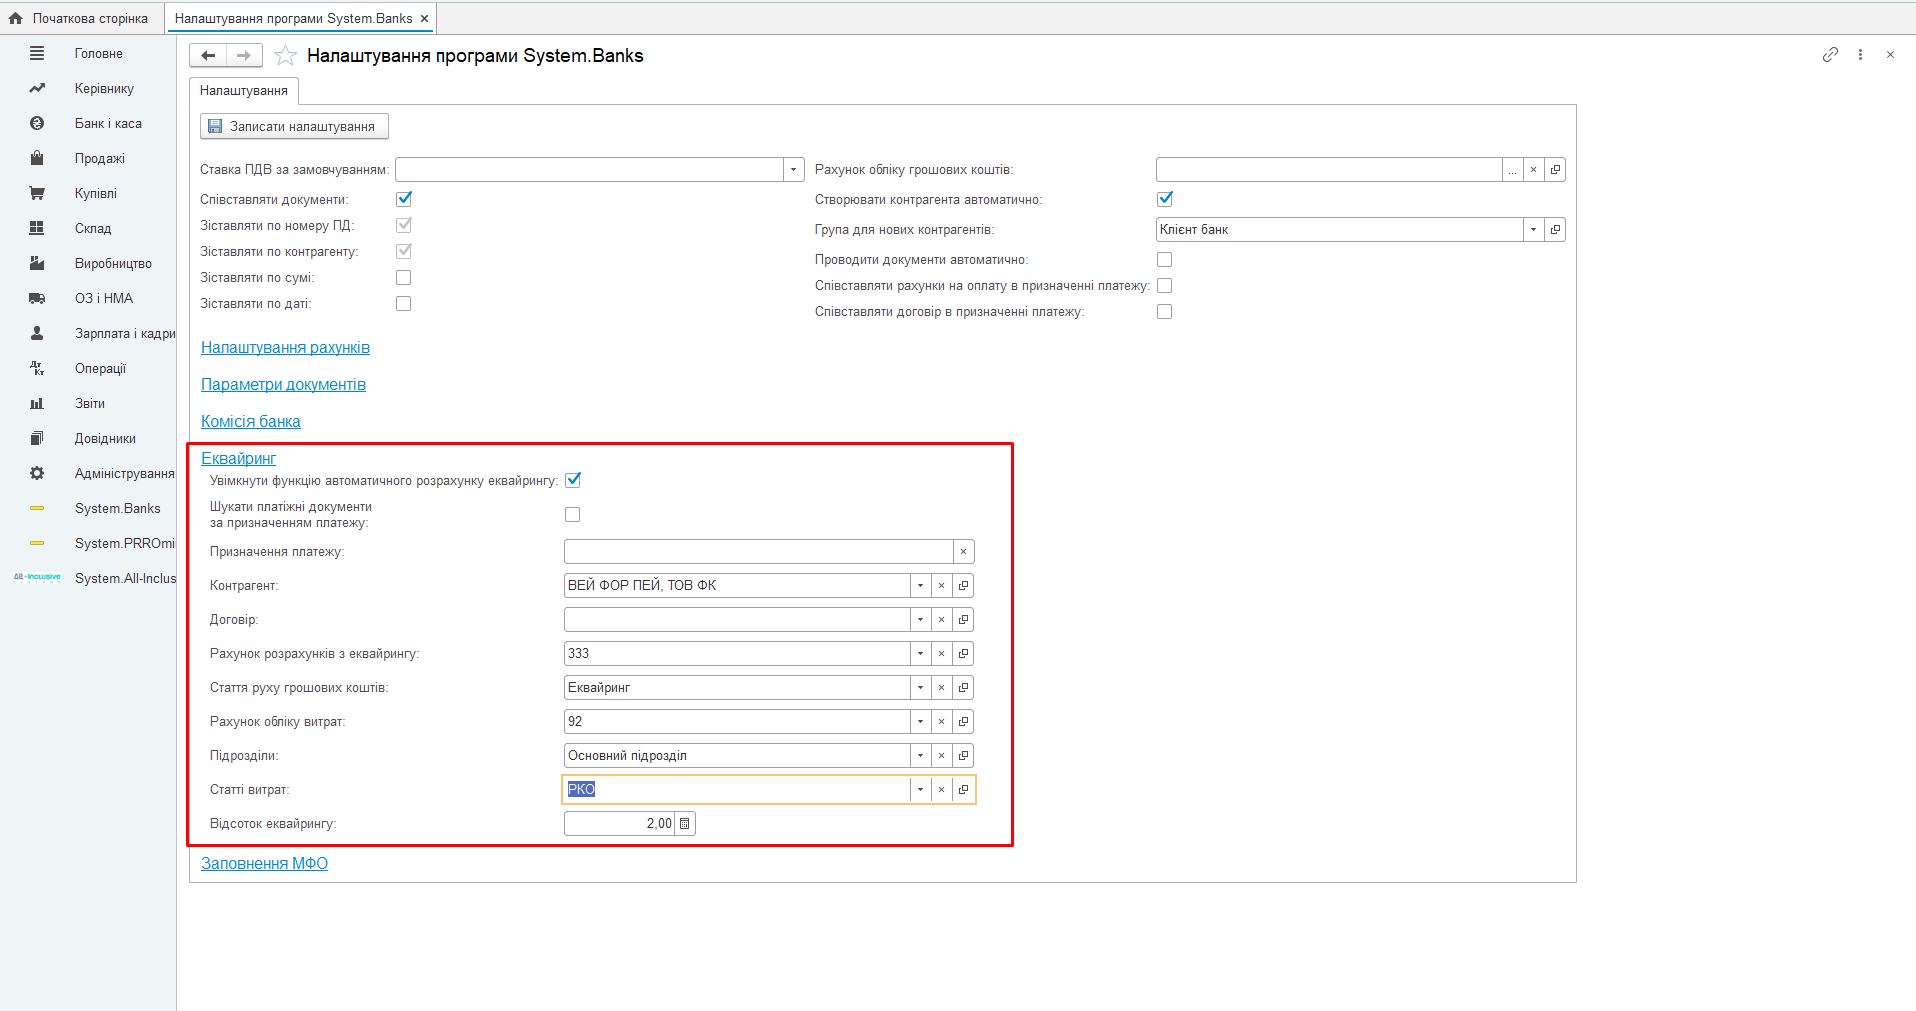Toggle Проводити документи автоматично checkbox

click(x=1164, y=260)
